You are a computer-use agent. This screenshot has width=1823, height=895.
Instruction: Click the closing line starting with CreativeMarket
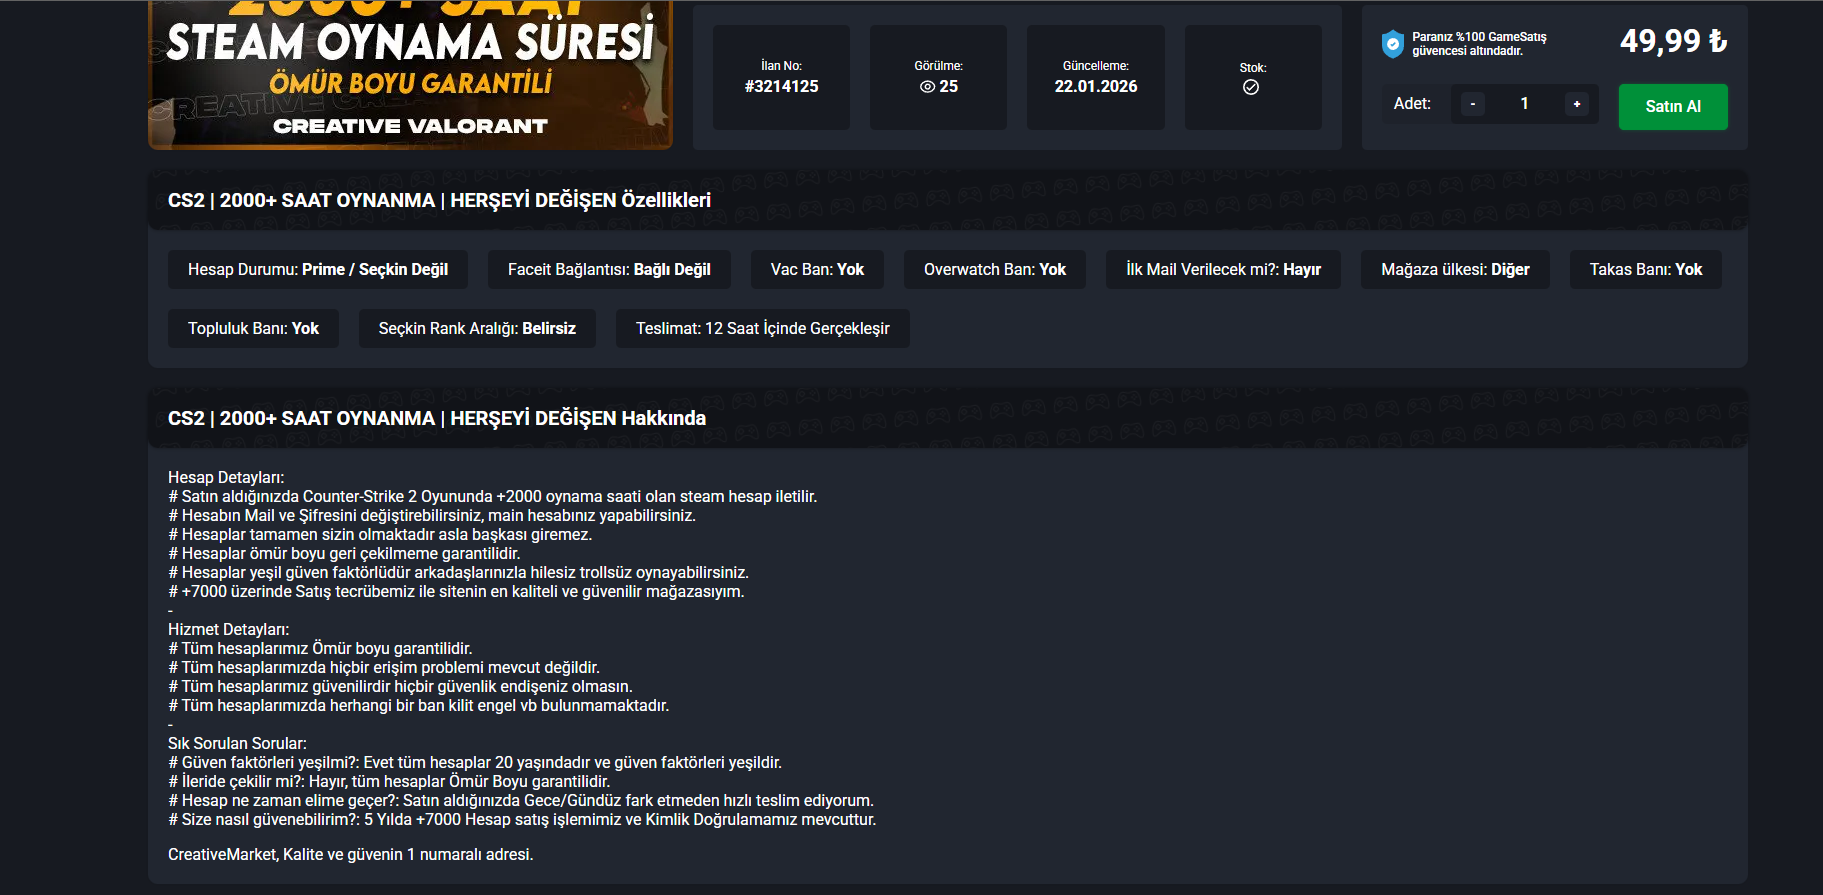pyautogui.click(x=351, y=854)
